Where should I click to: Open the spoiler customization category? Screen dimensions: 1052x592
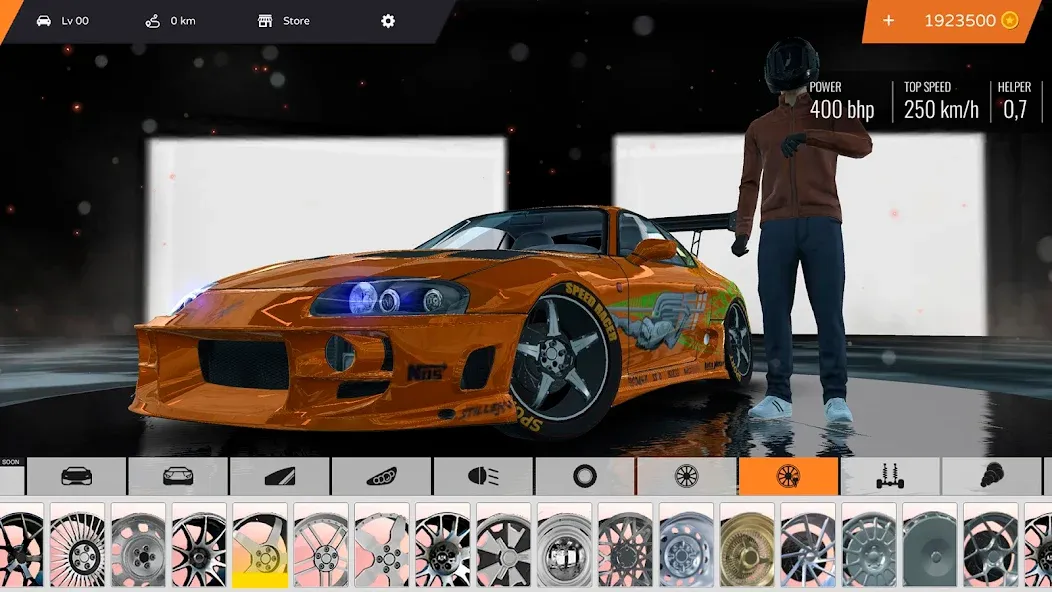[279, 478]
